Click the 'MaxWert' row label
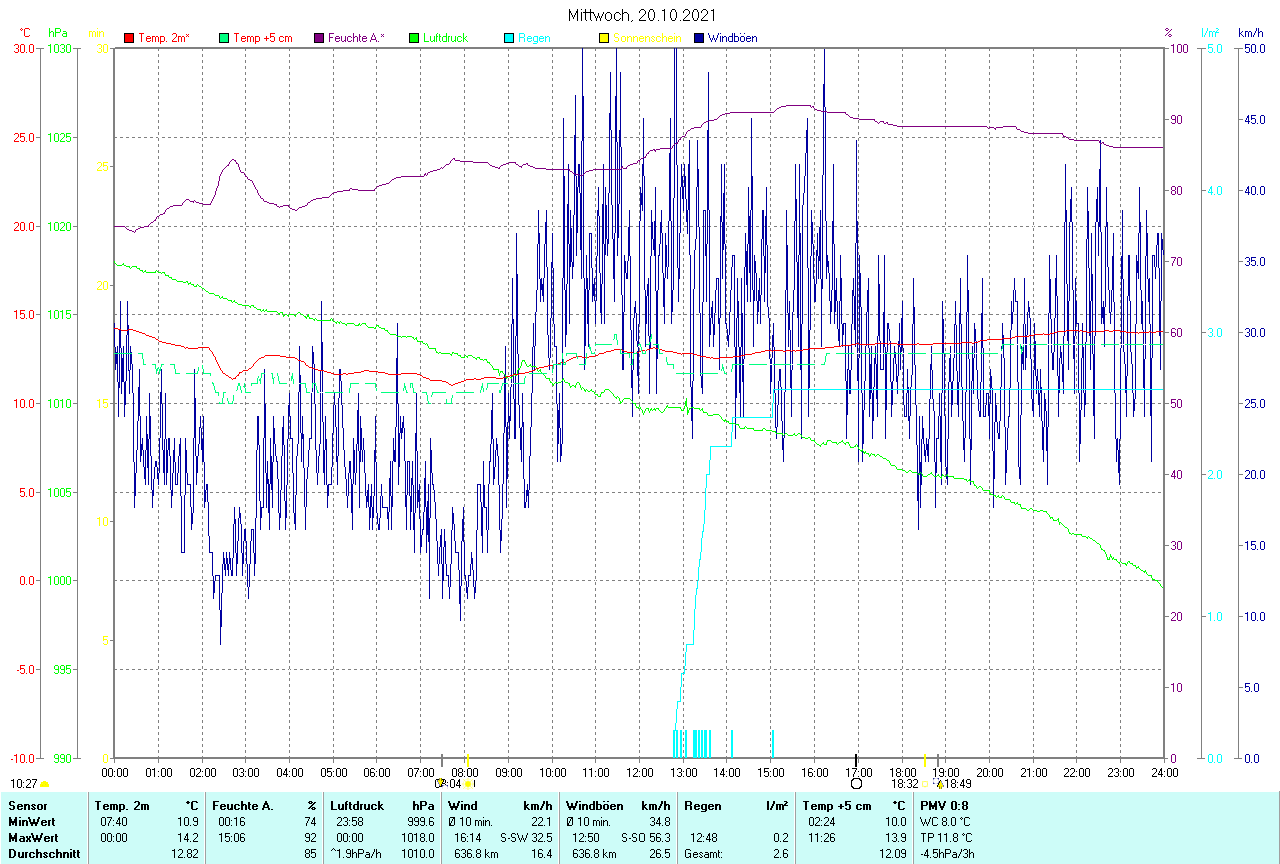The image size is (1280, 864). 31,837
